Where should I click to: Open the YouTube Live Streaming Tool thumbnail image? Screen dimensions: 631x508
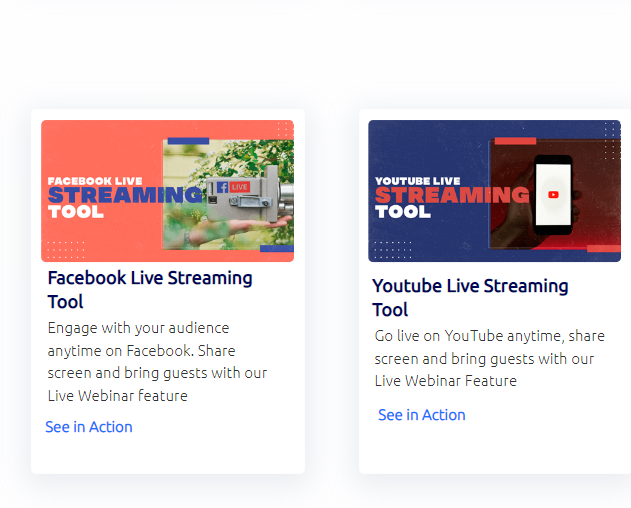coord(494,191)
